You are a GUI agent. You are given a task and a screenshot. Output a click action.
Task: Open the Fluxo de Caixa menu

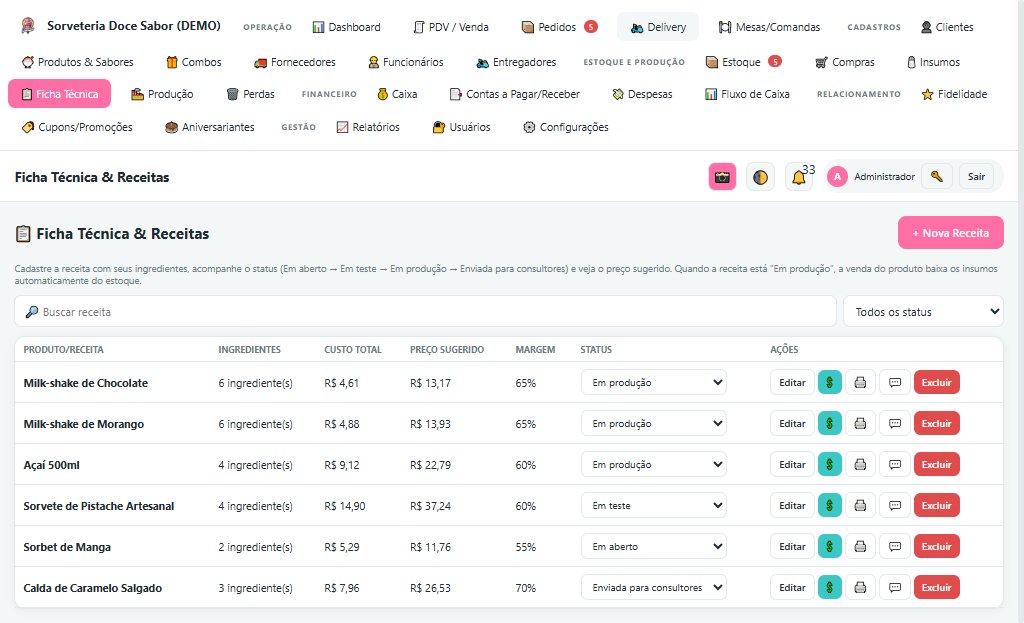[747, 94]
